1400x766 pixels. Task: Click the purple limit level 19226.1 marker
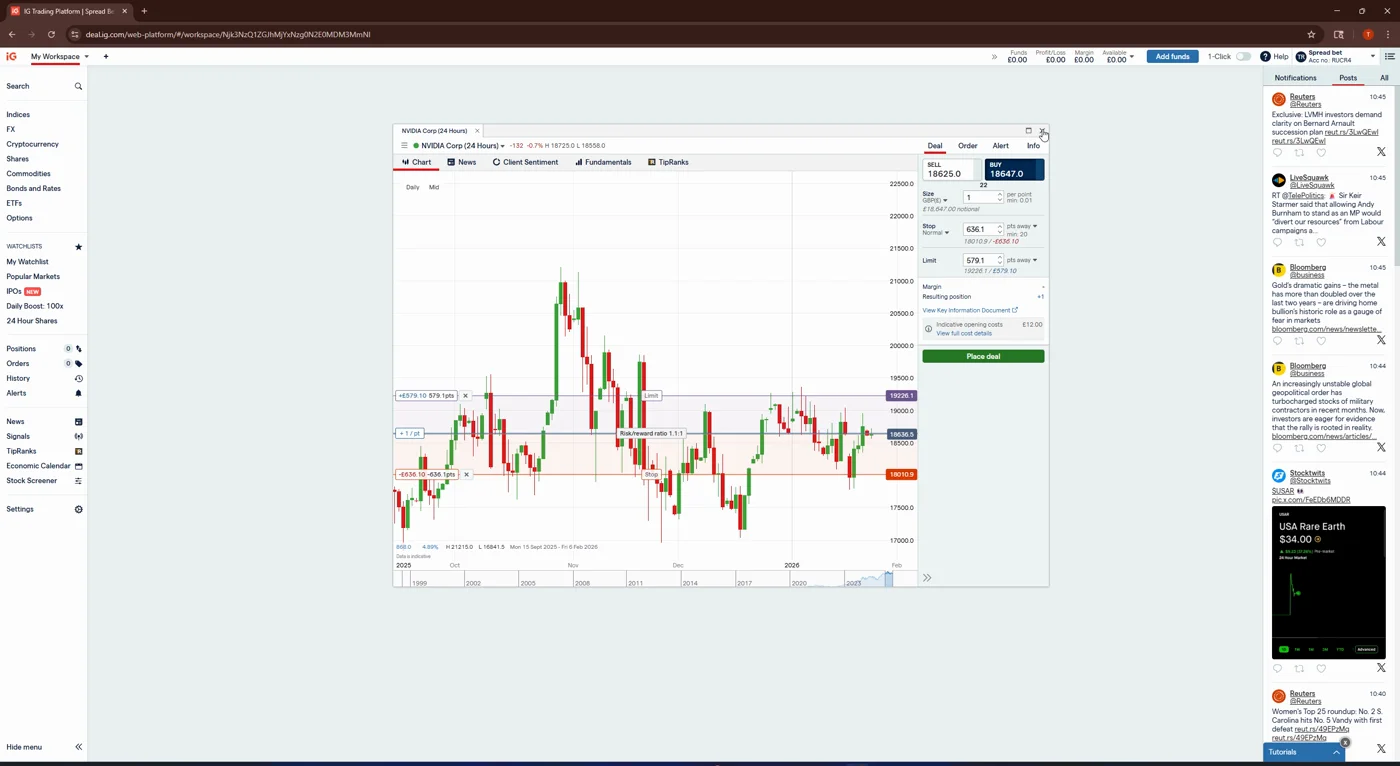pos(901,396)
